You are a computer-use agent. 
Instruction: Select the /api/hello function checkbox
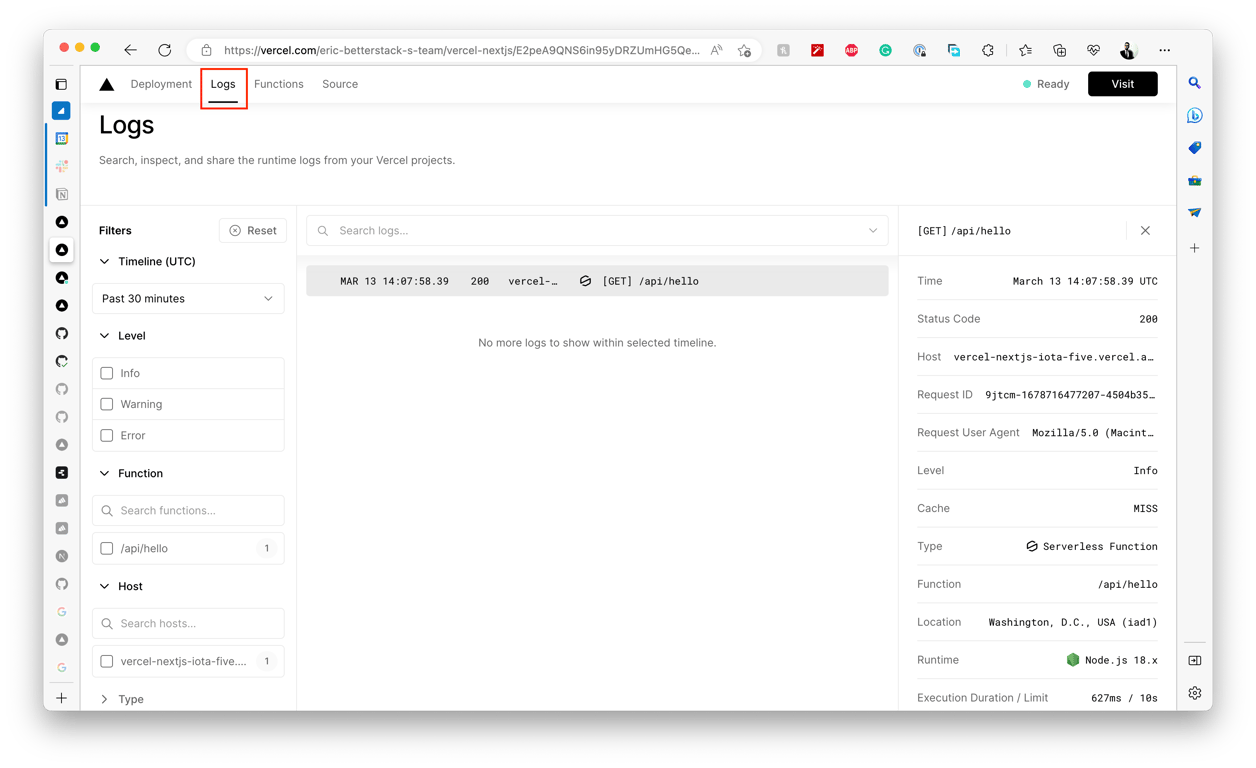click(107, 549)
